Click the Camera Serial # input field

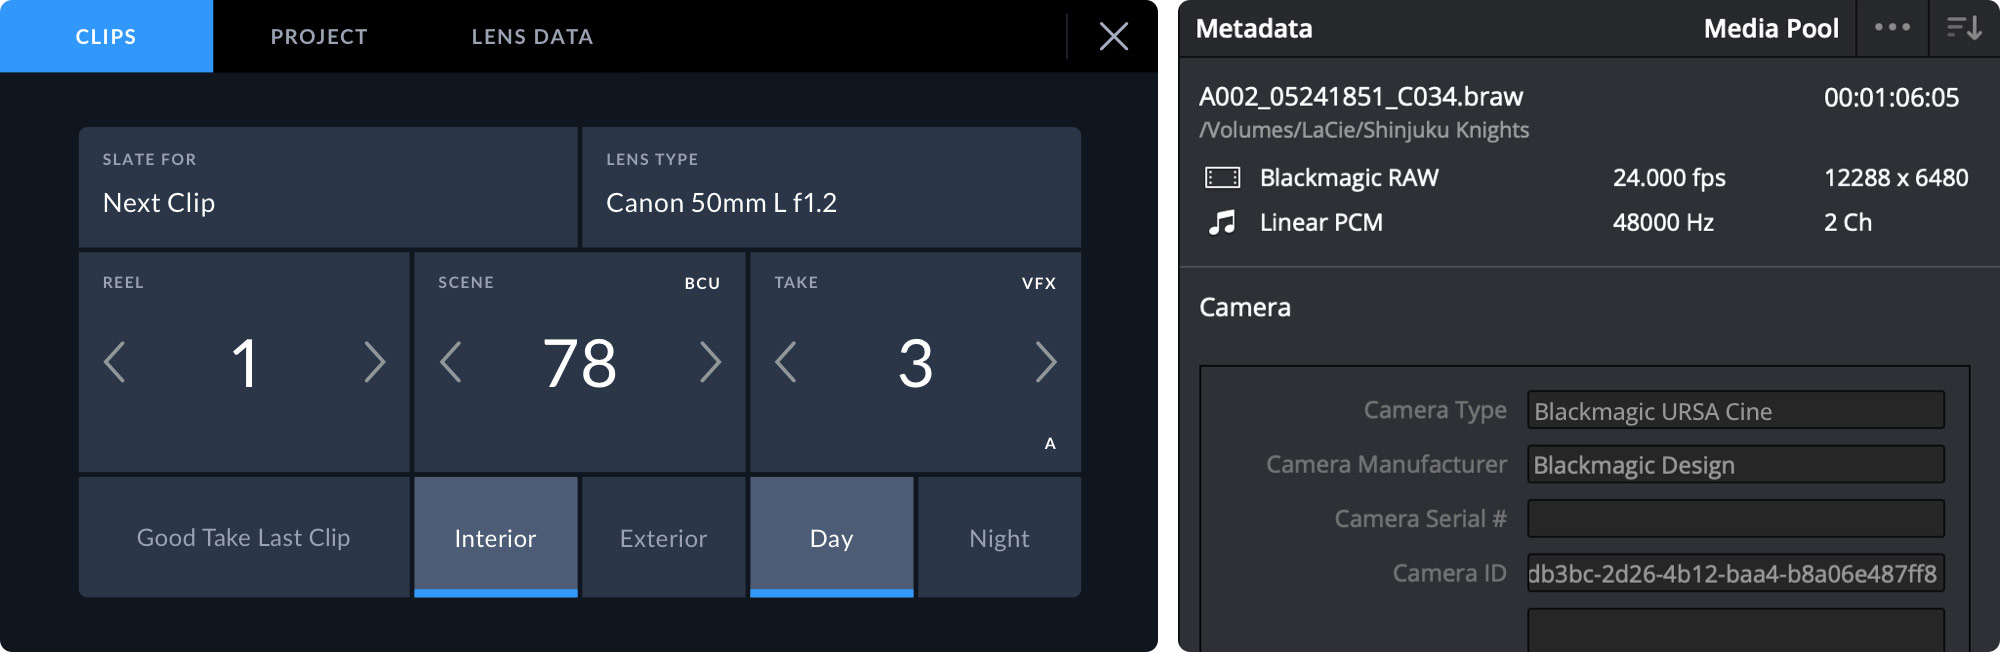[x=1736, y=519]
